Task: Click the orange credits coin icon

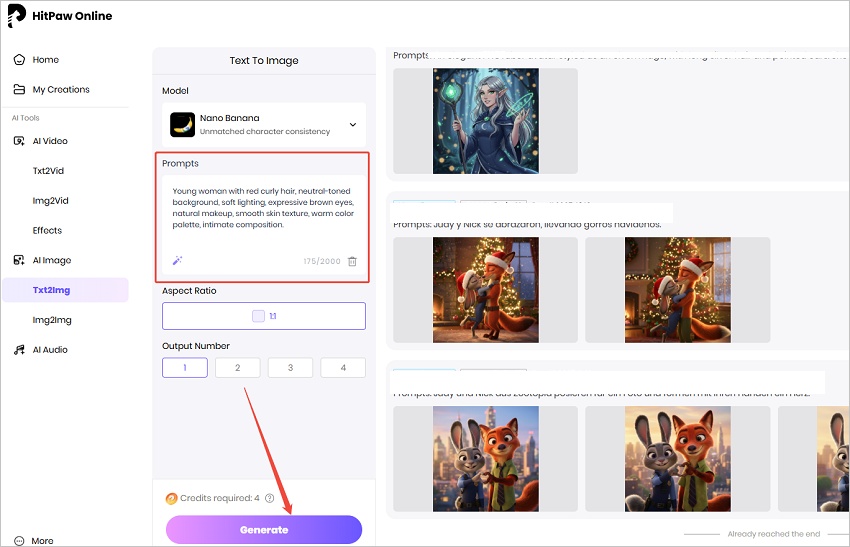Action: 171,498
